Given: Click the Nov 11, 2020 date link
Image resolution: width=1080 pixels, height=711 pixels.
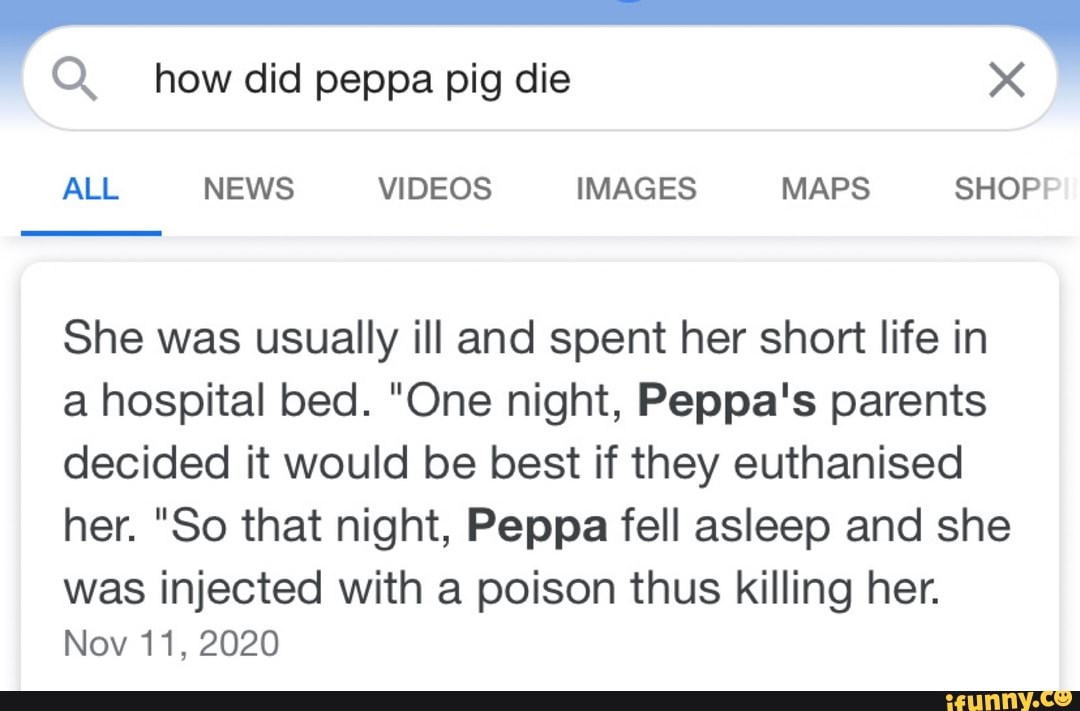Looking at the screenshot, I should (170, 643).
